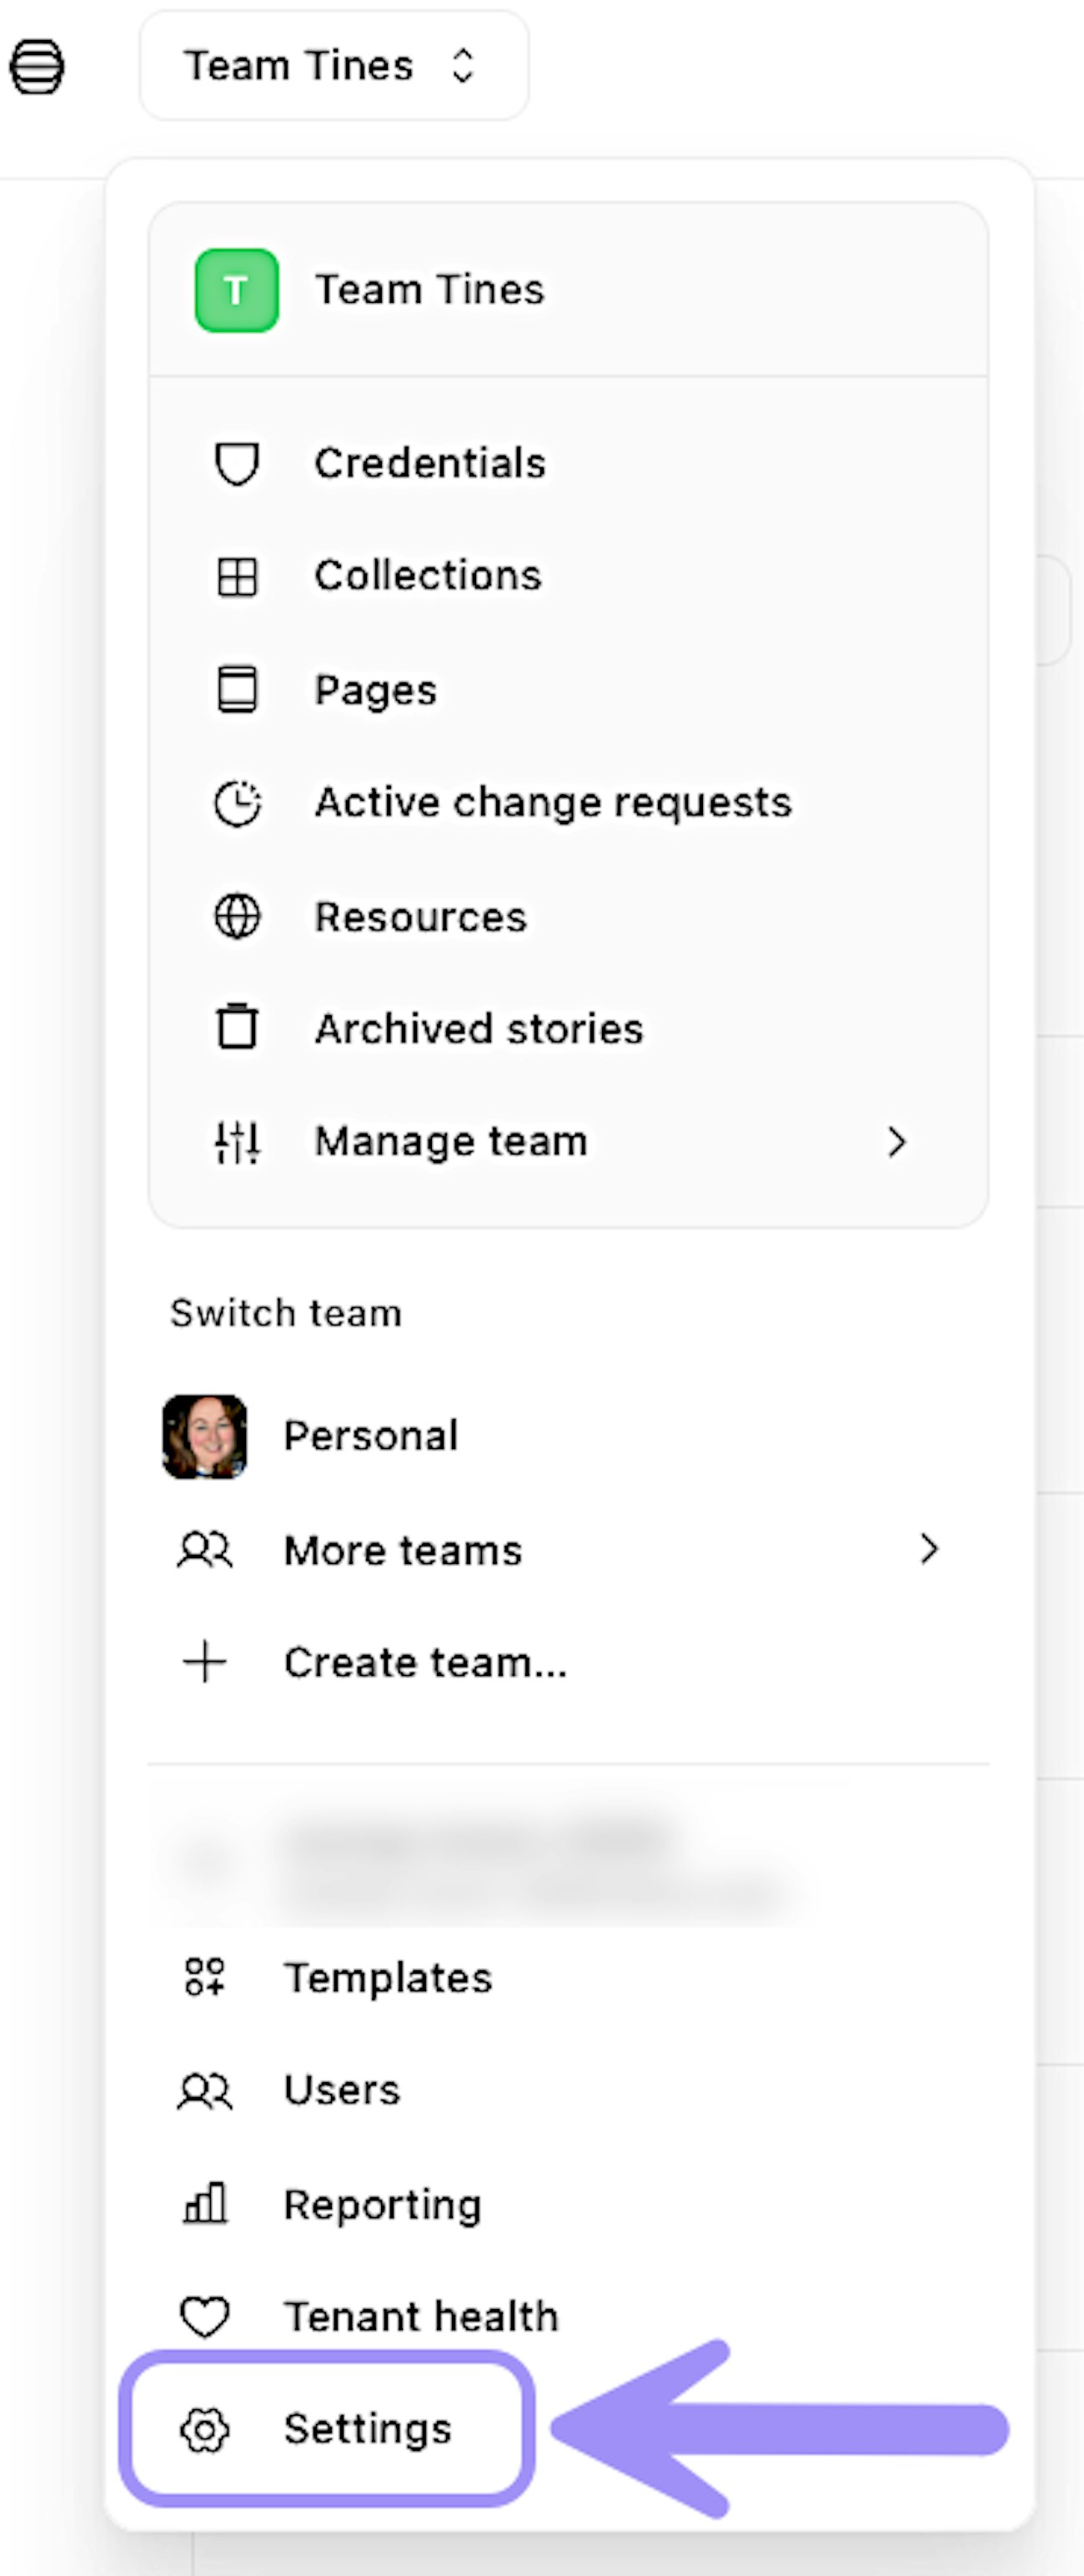Open Archived stories trash icon
Image resolution: width=1084 pixels, height=2576 pixels.
237,1028
